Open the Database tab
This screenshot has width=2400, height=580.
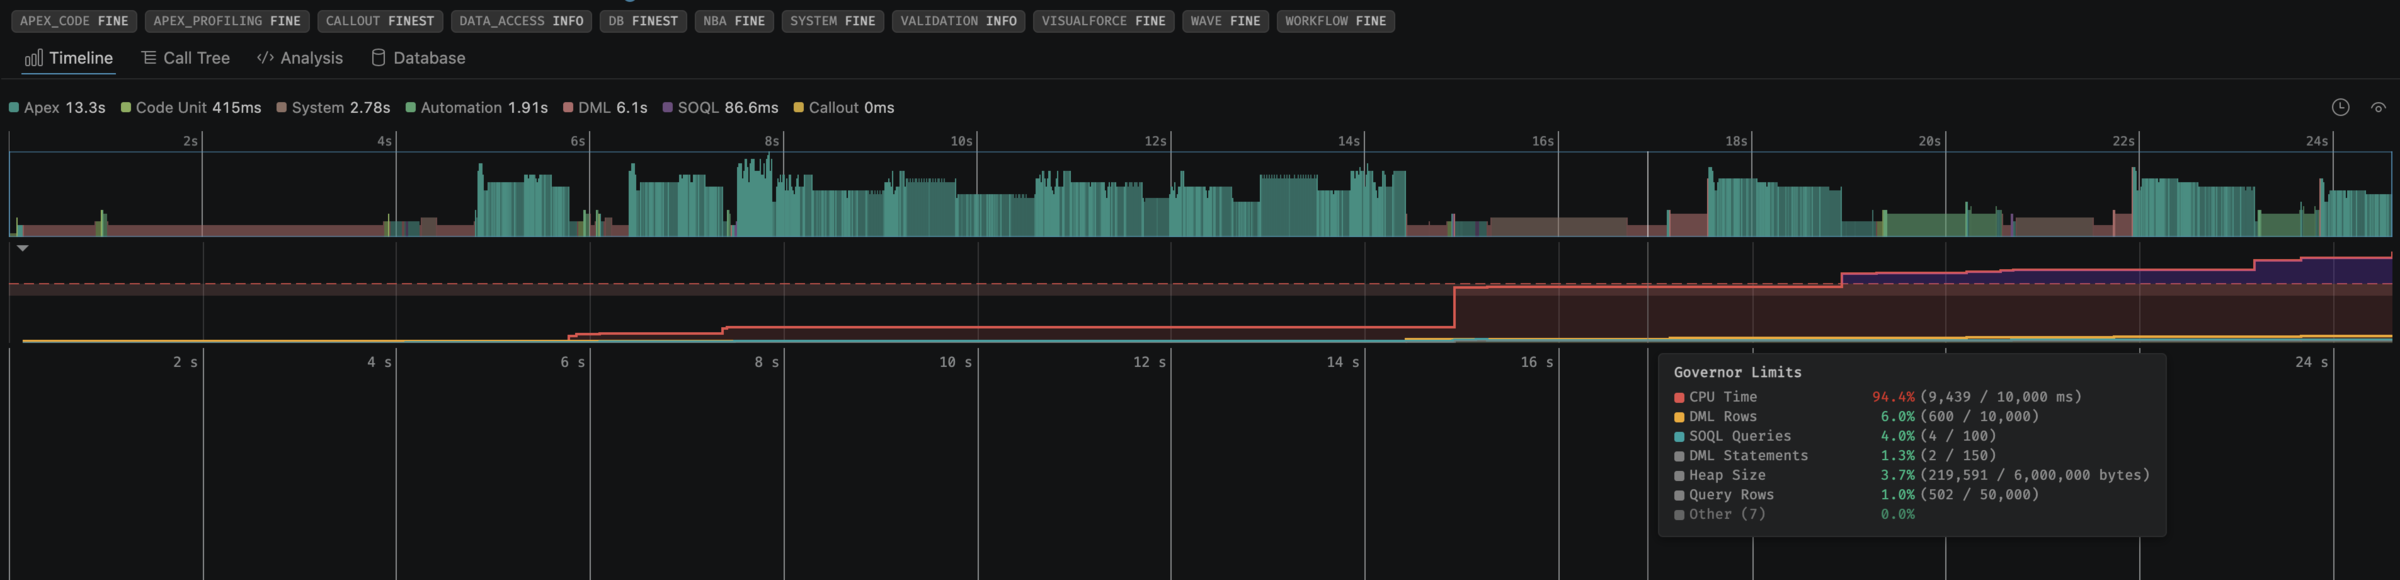click(x=418, y=58)
